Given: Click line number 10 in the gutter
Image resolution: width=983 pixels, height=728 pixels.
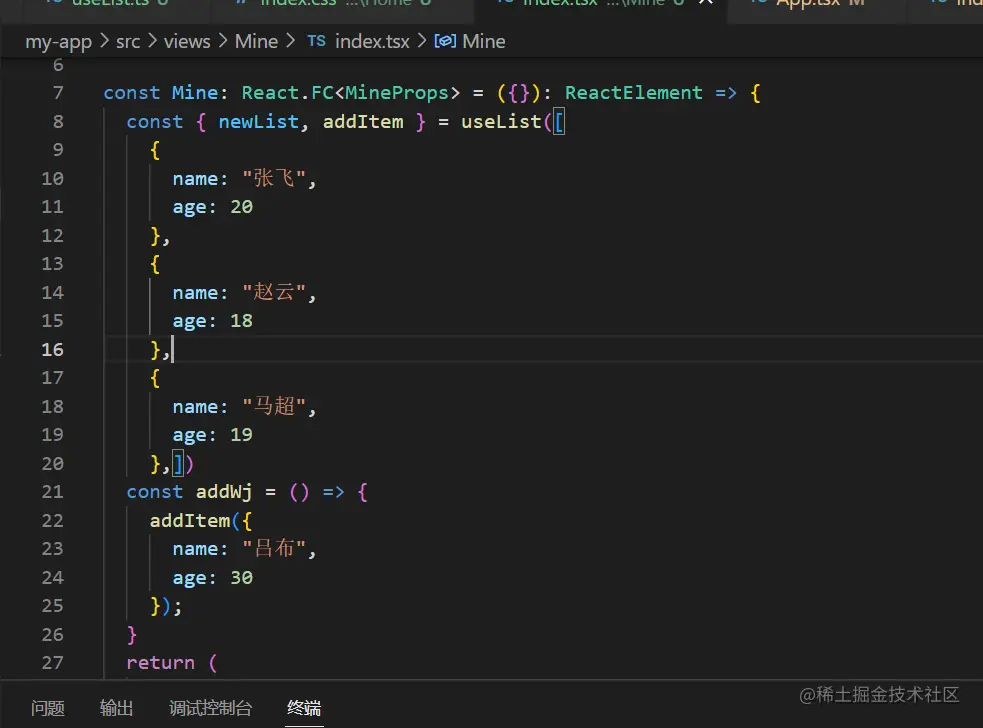Looking at the screenshot, I should click(53, 179).
